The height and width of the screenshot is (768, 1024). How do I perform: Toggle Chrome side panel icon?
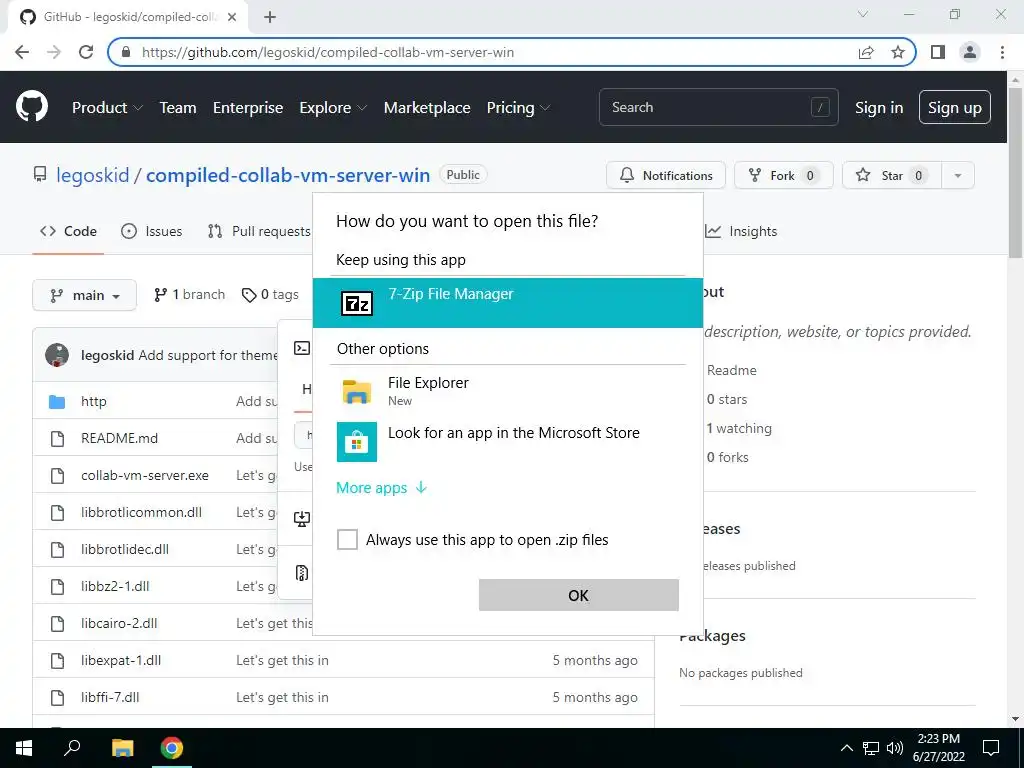pos(938,52)
